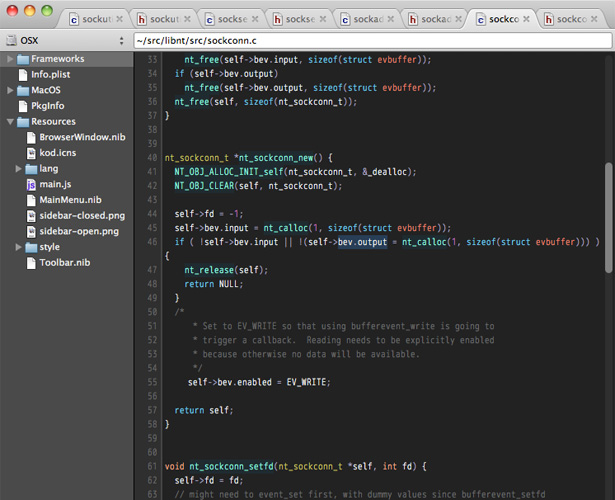Close the sockse C source tab
The image size is (615, 500).
pos(255,19)
